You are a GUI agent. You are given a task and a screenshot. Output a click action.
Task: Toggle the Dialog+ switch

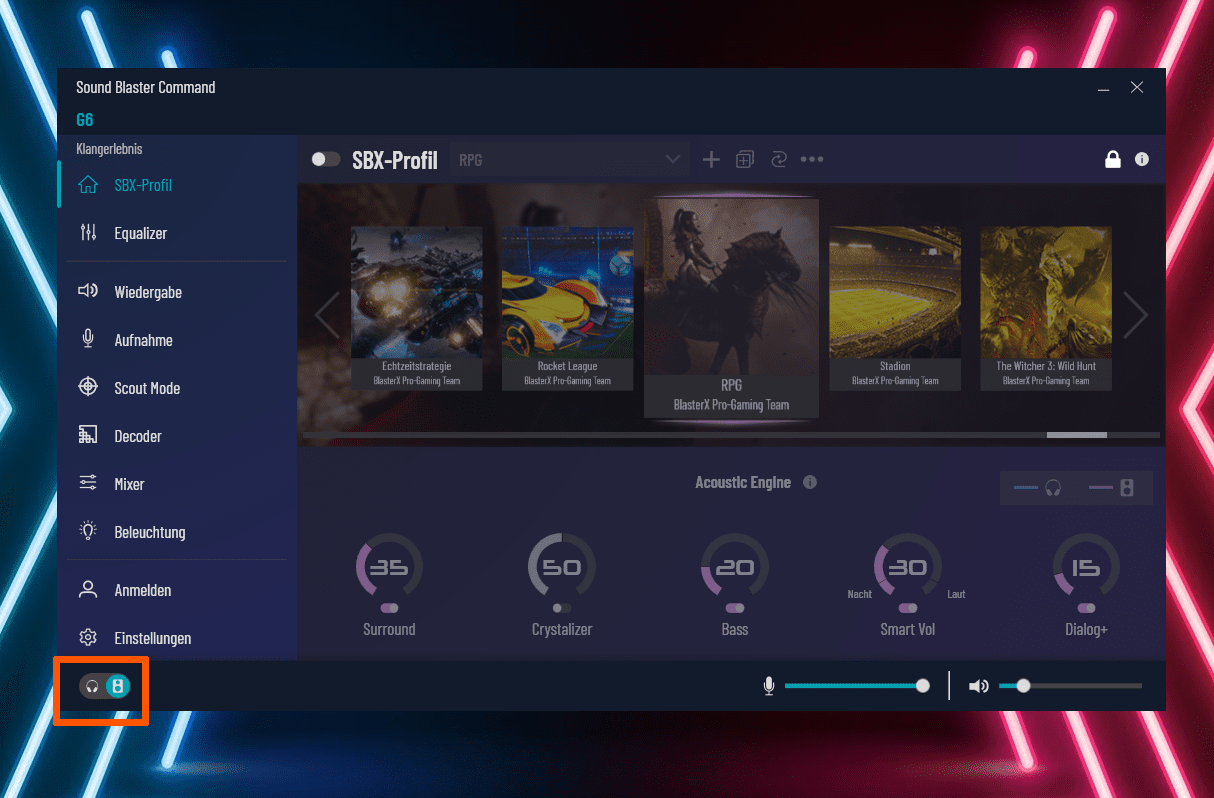[1087, 607]
